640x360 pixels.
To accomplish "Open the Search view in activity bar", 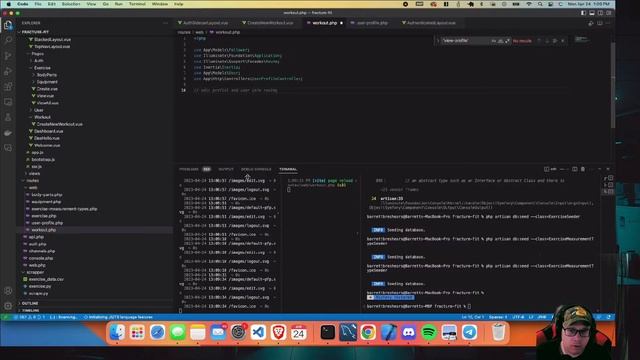I will (x=8, y=40).
